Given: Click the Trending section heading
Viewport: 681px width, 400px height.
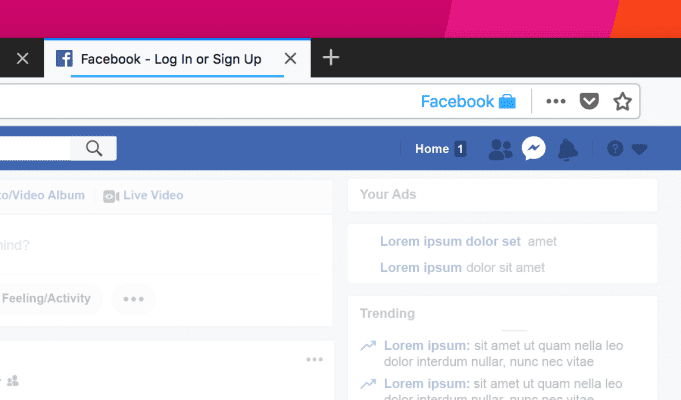Looking at the screenshot, I should pyautogui.click(x=387, y=314).
